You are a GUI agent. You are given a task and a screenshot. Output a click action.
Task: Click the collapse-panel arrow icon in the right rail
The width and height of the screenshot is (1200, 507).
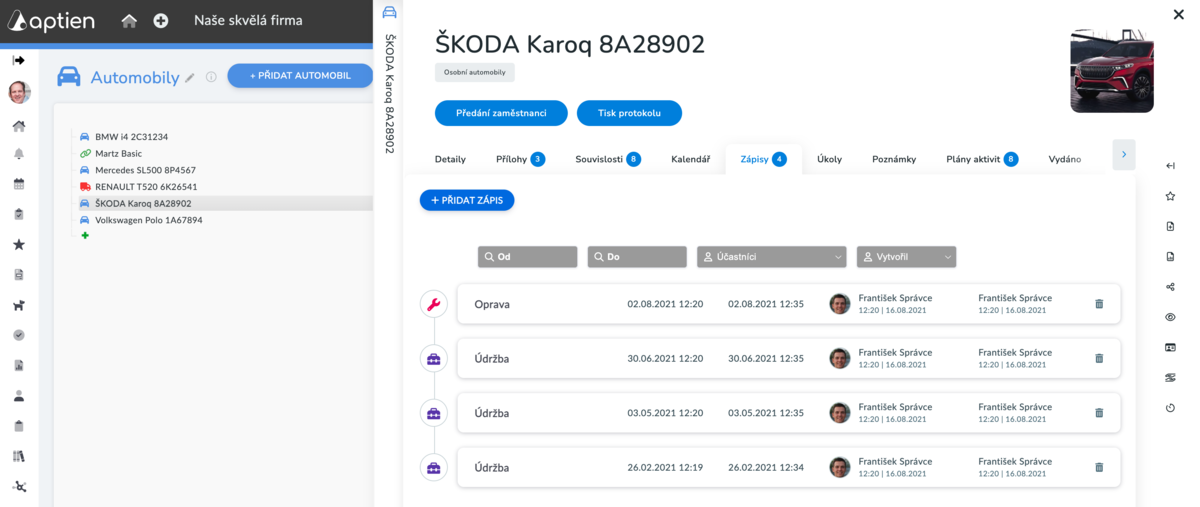coord(1170,166)
